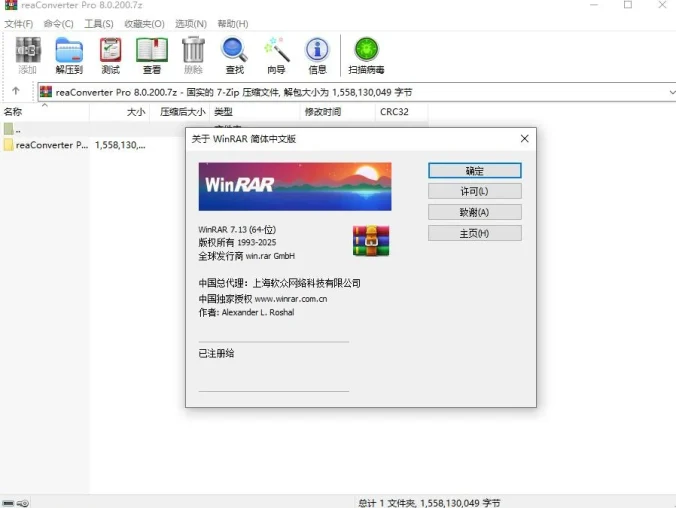
Task: Confirm with the 确定 button
Action: click(475, 170)
